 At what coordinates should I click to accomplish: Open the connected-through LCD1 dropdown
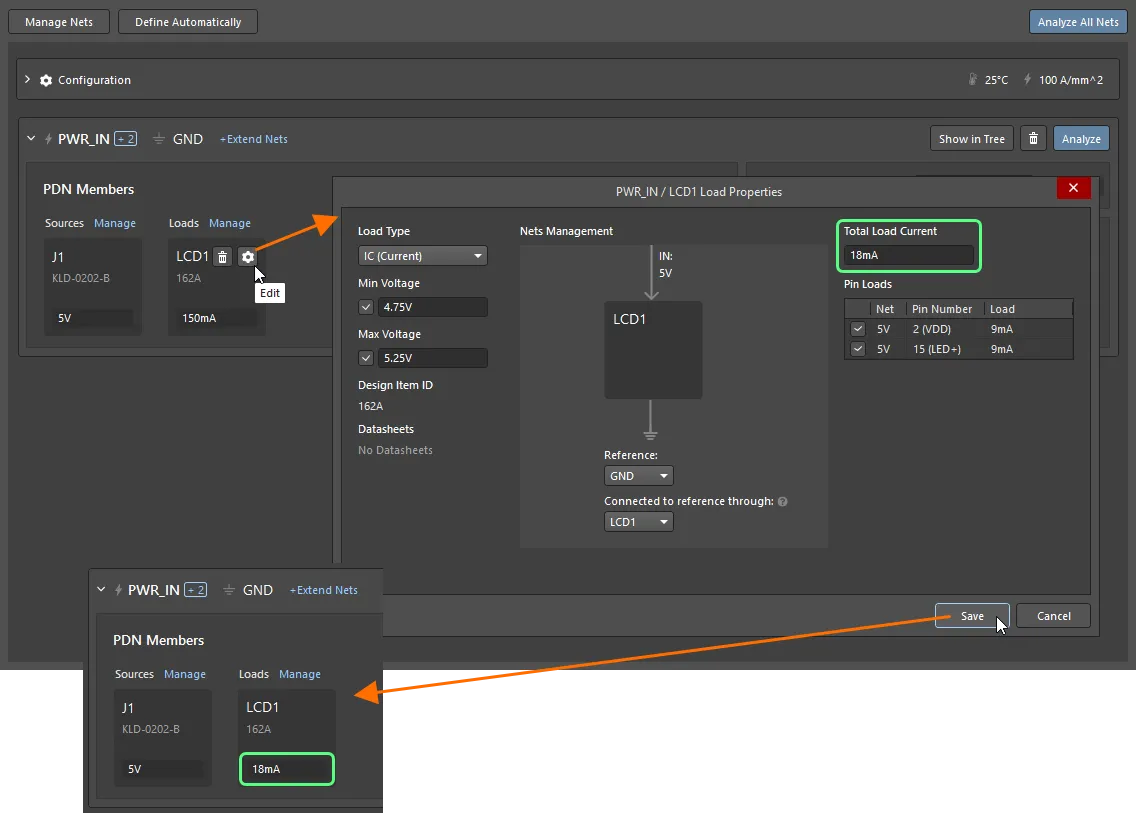[638, 522]
